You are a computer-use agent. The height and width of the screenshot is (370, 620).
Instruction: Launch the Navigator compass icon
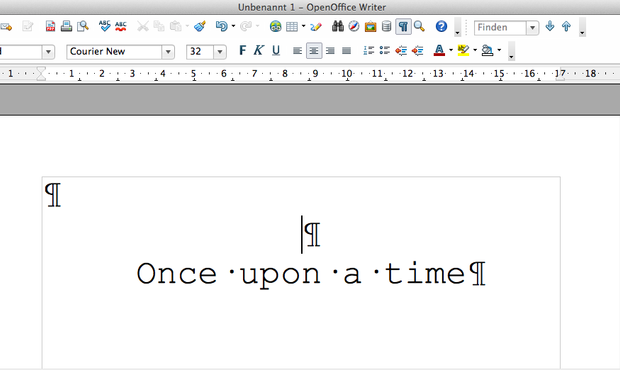tap(354, 26)
